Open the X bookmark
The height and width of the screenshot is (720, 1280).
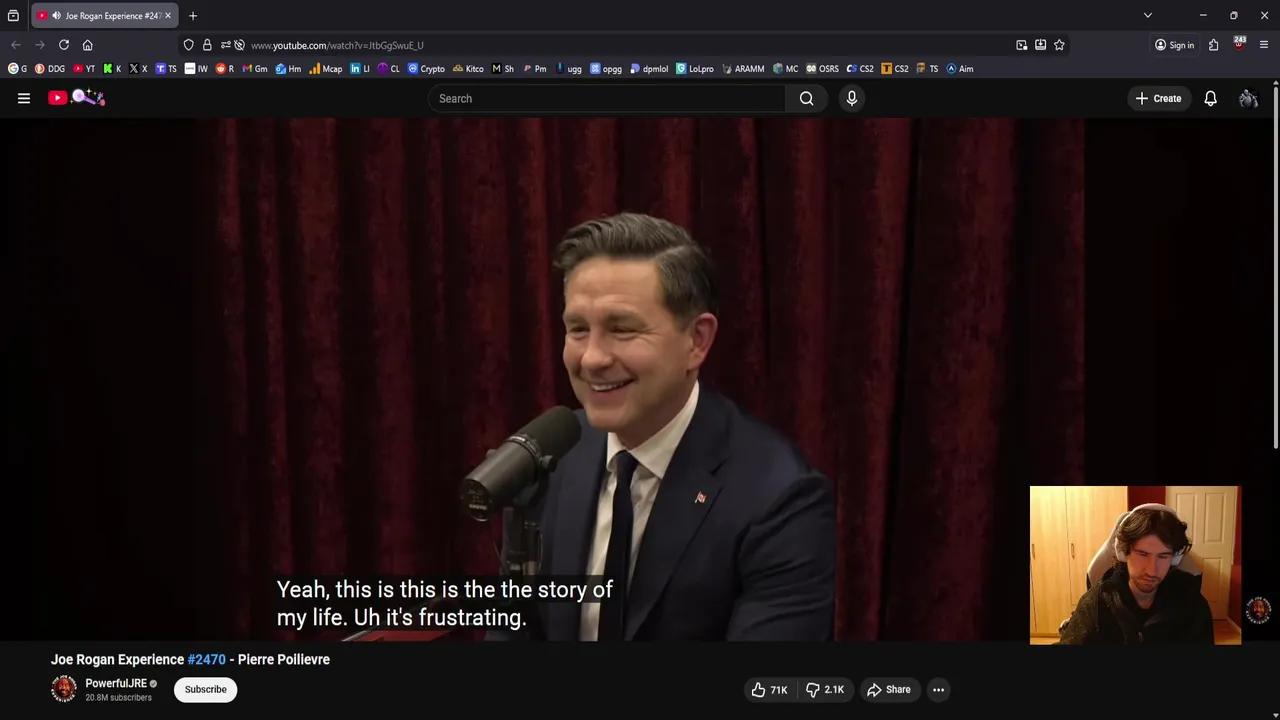[x=139, y=69]
